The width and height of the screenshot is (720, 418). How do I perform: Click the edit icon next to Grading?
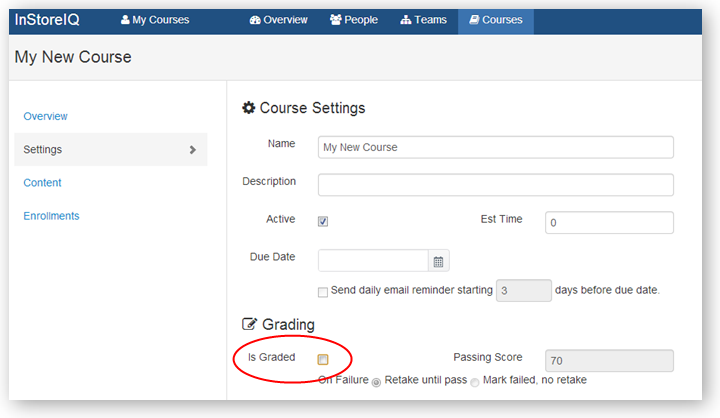(249, 324)
